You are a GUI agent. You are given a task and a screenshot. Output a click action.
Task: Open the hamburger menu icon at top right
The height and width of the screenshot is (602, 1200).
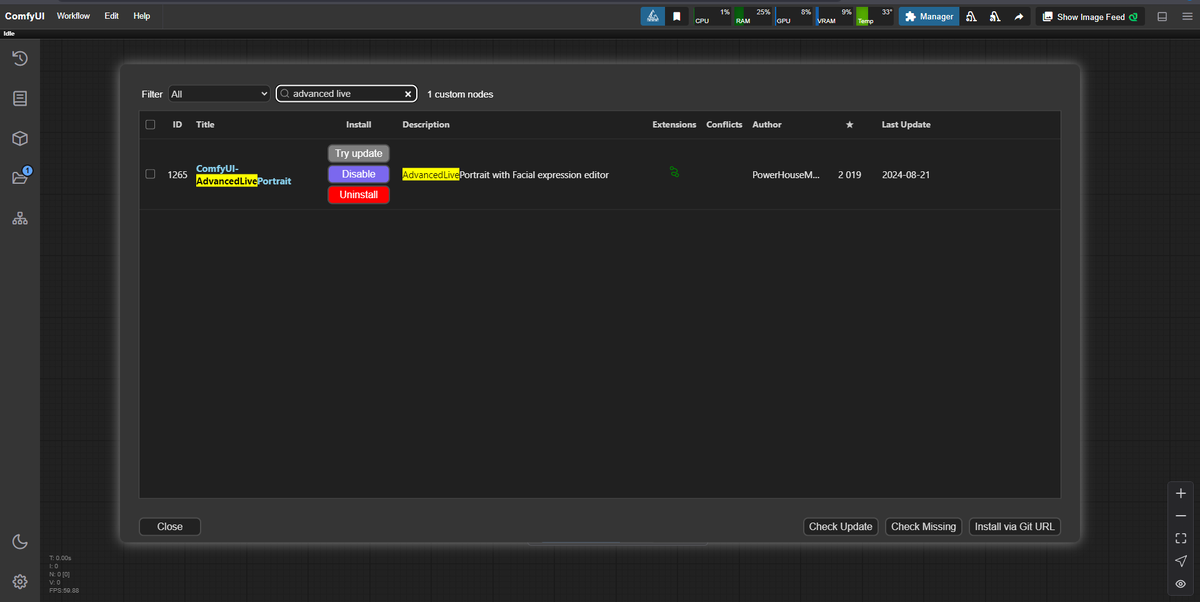click(x=1186, y=16)
